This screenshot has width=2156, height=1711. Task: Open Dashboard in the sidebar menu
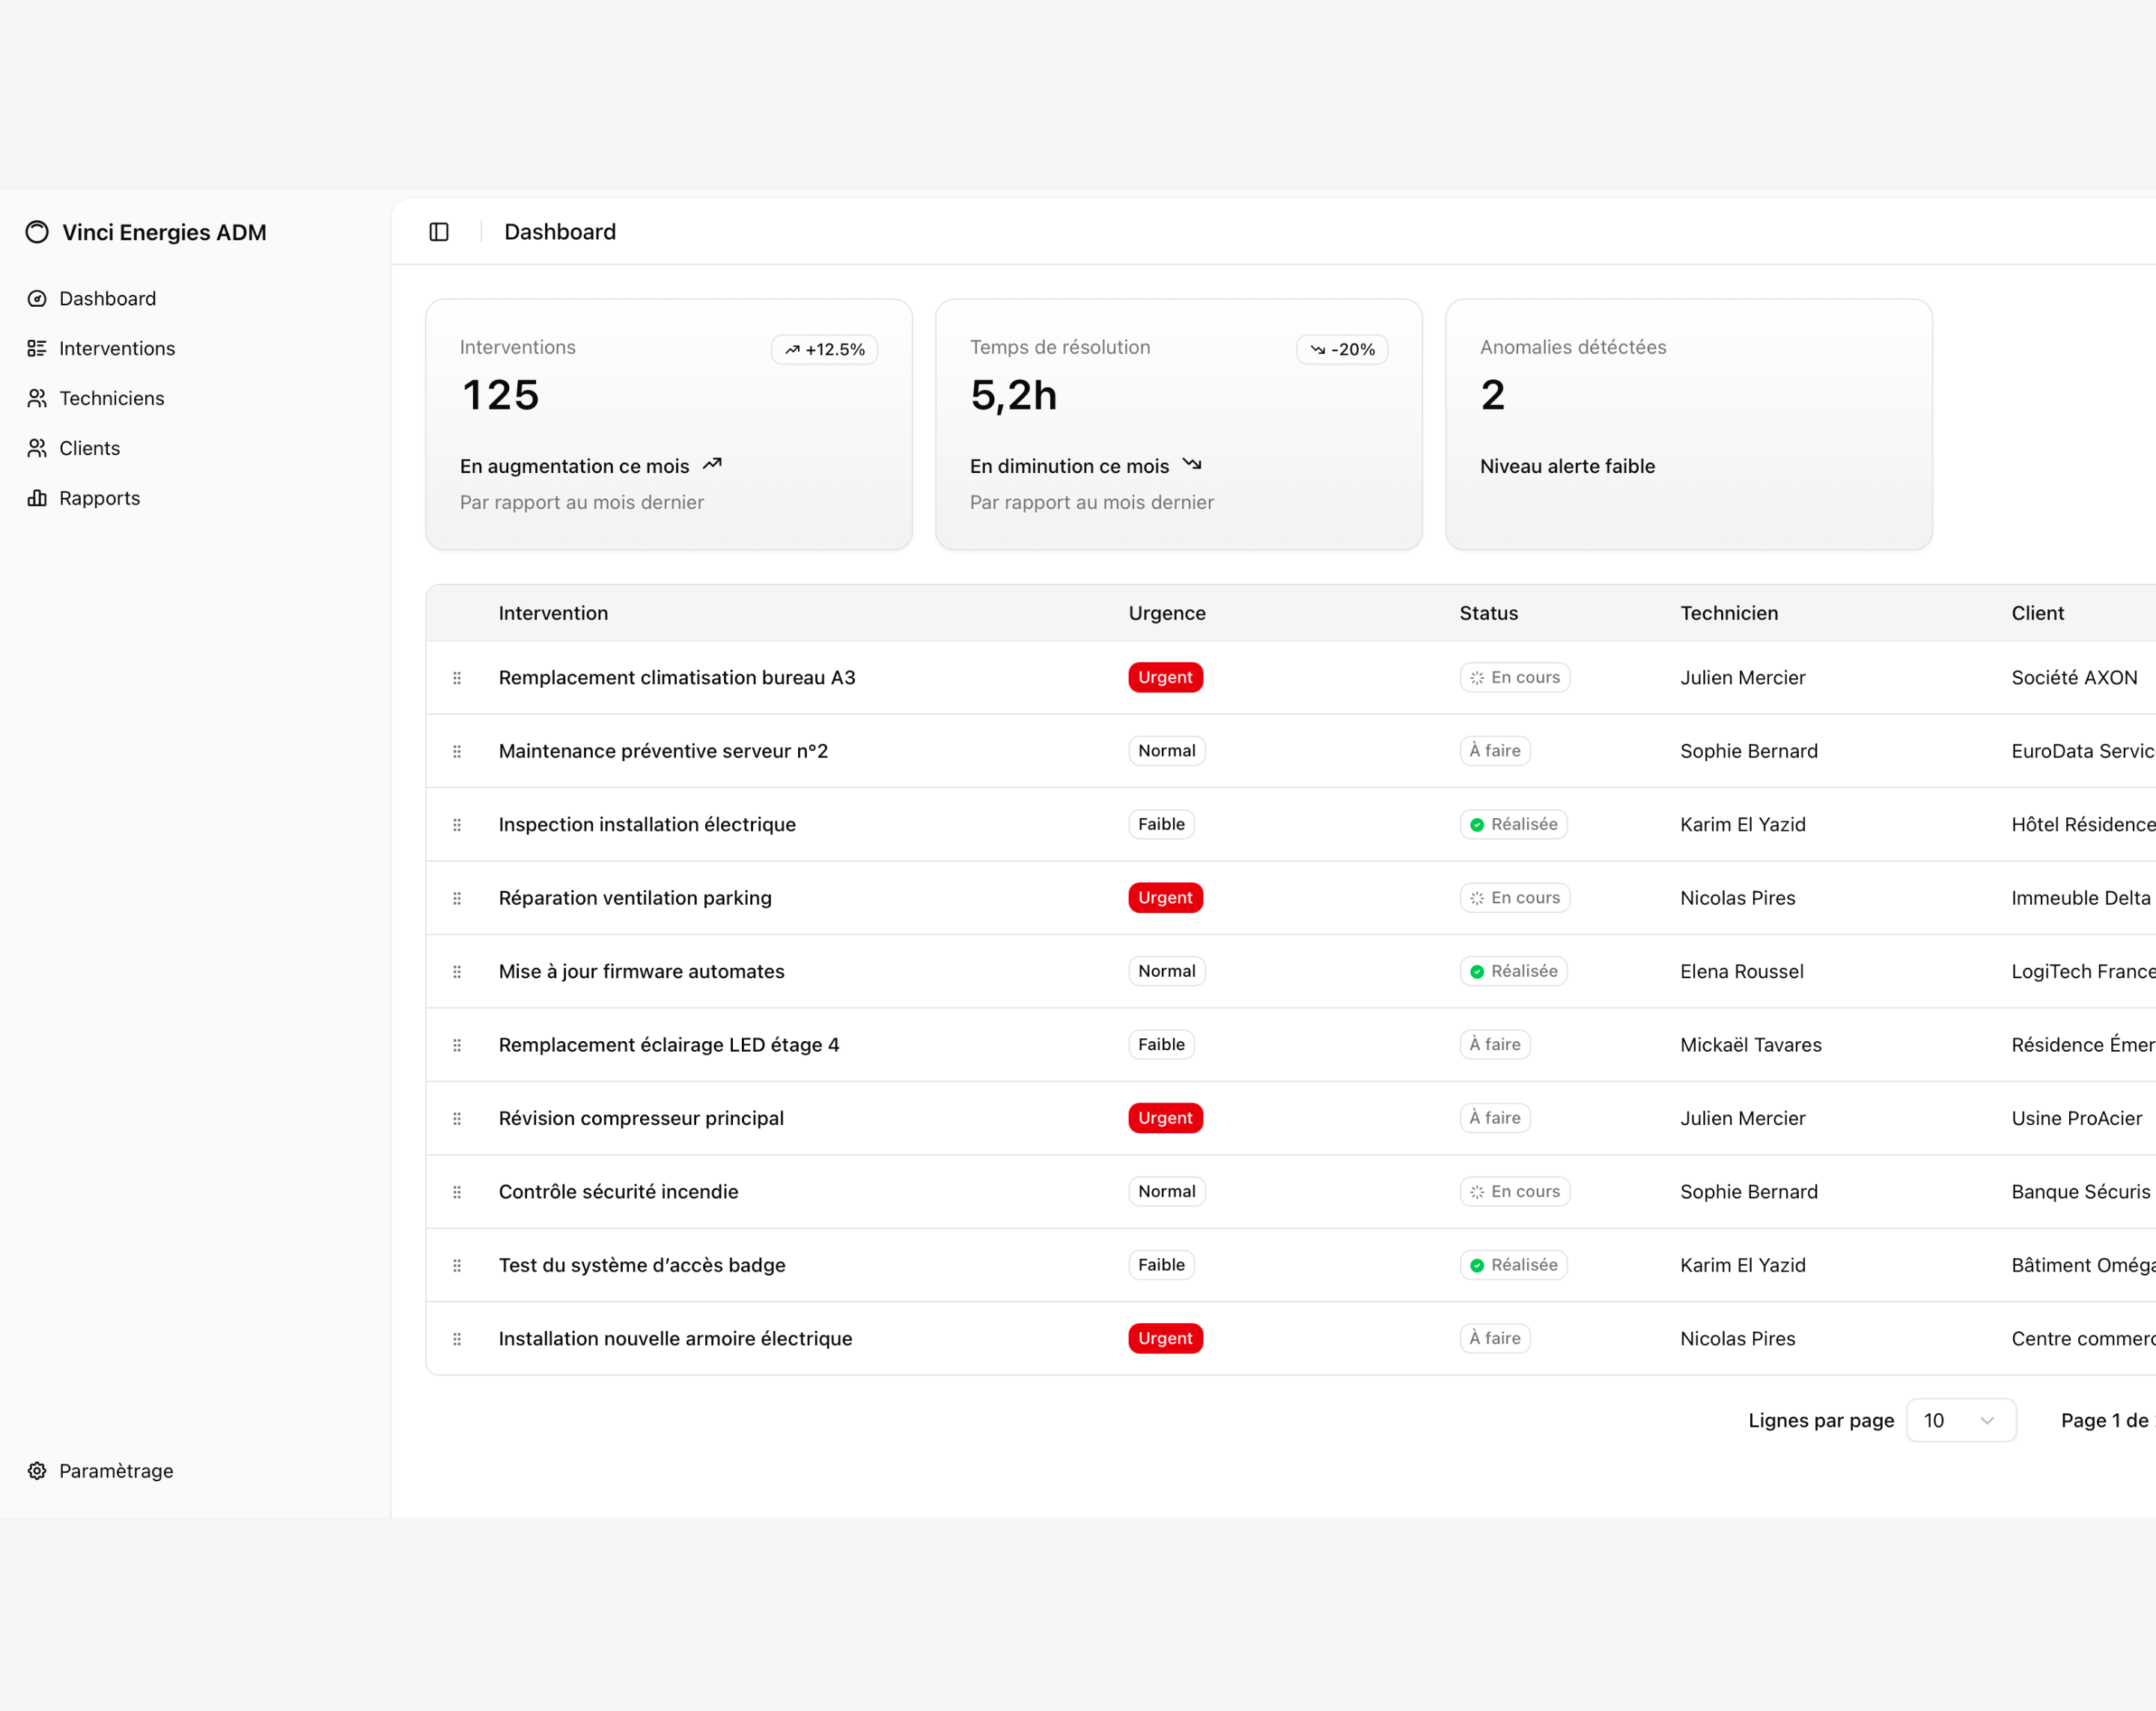[107, 299]
